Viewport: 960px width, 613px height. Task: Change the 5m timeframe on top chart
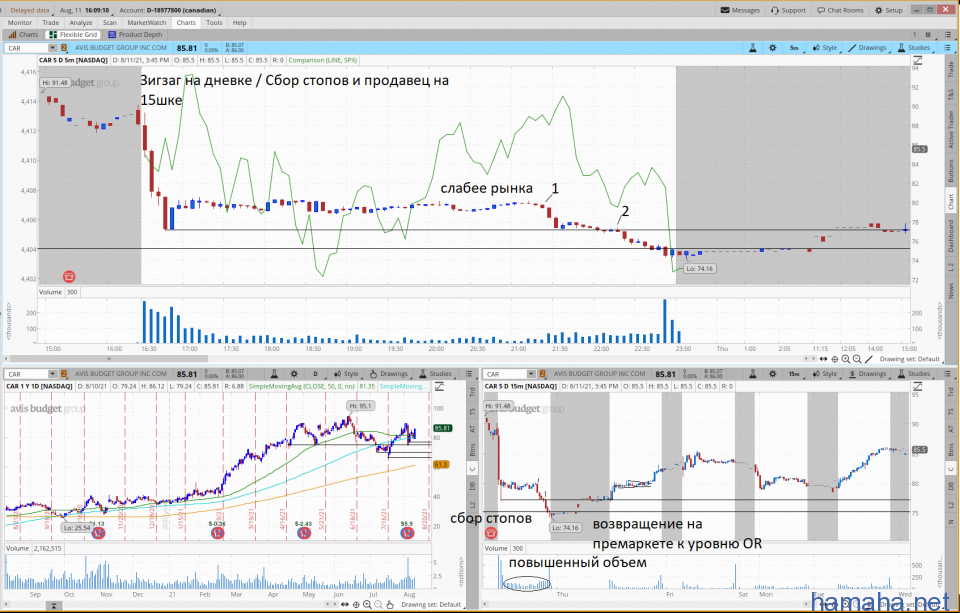coord(794,48)
